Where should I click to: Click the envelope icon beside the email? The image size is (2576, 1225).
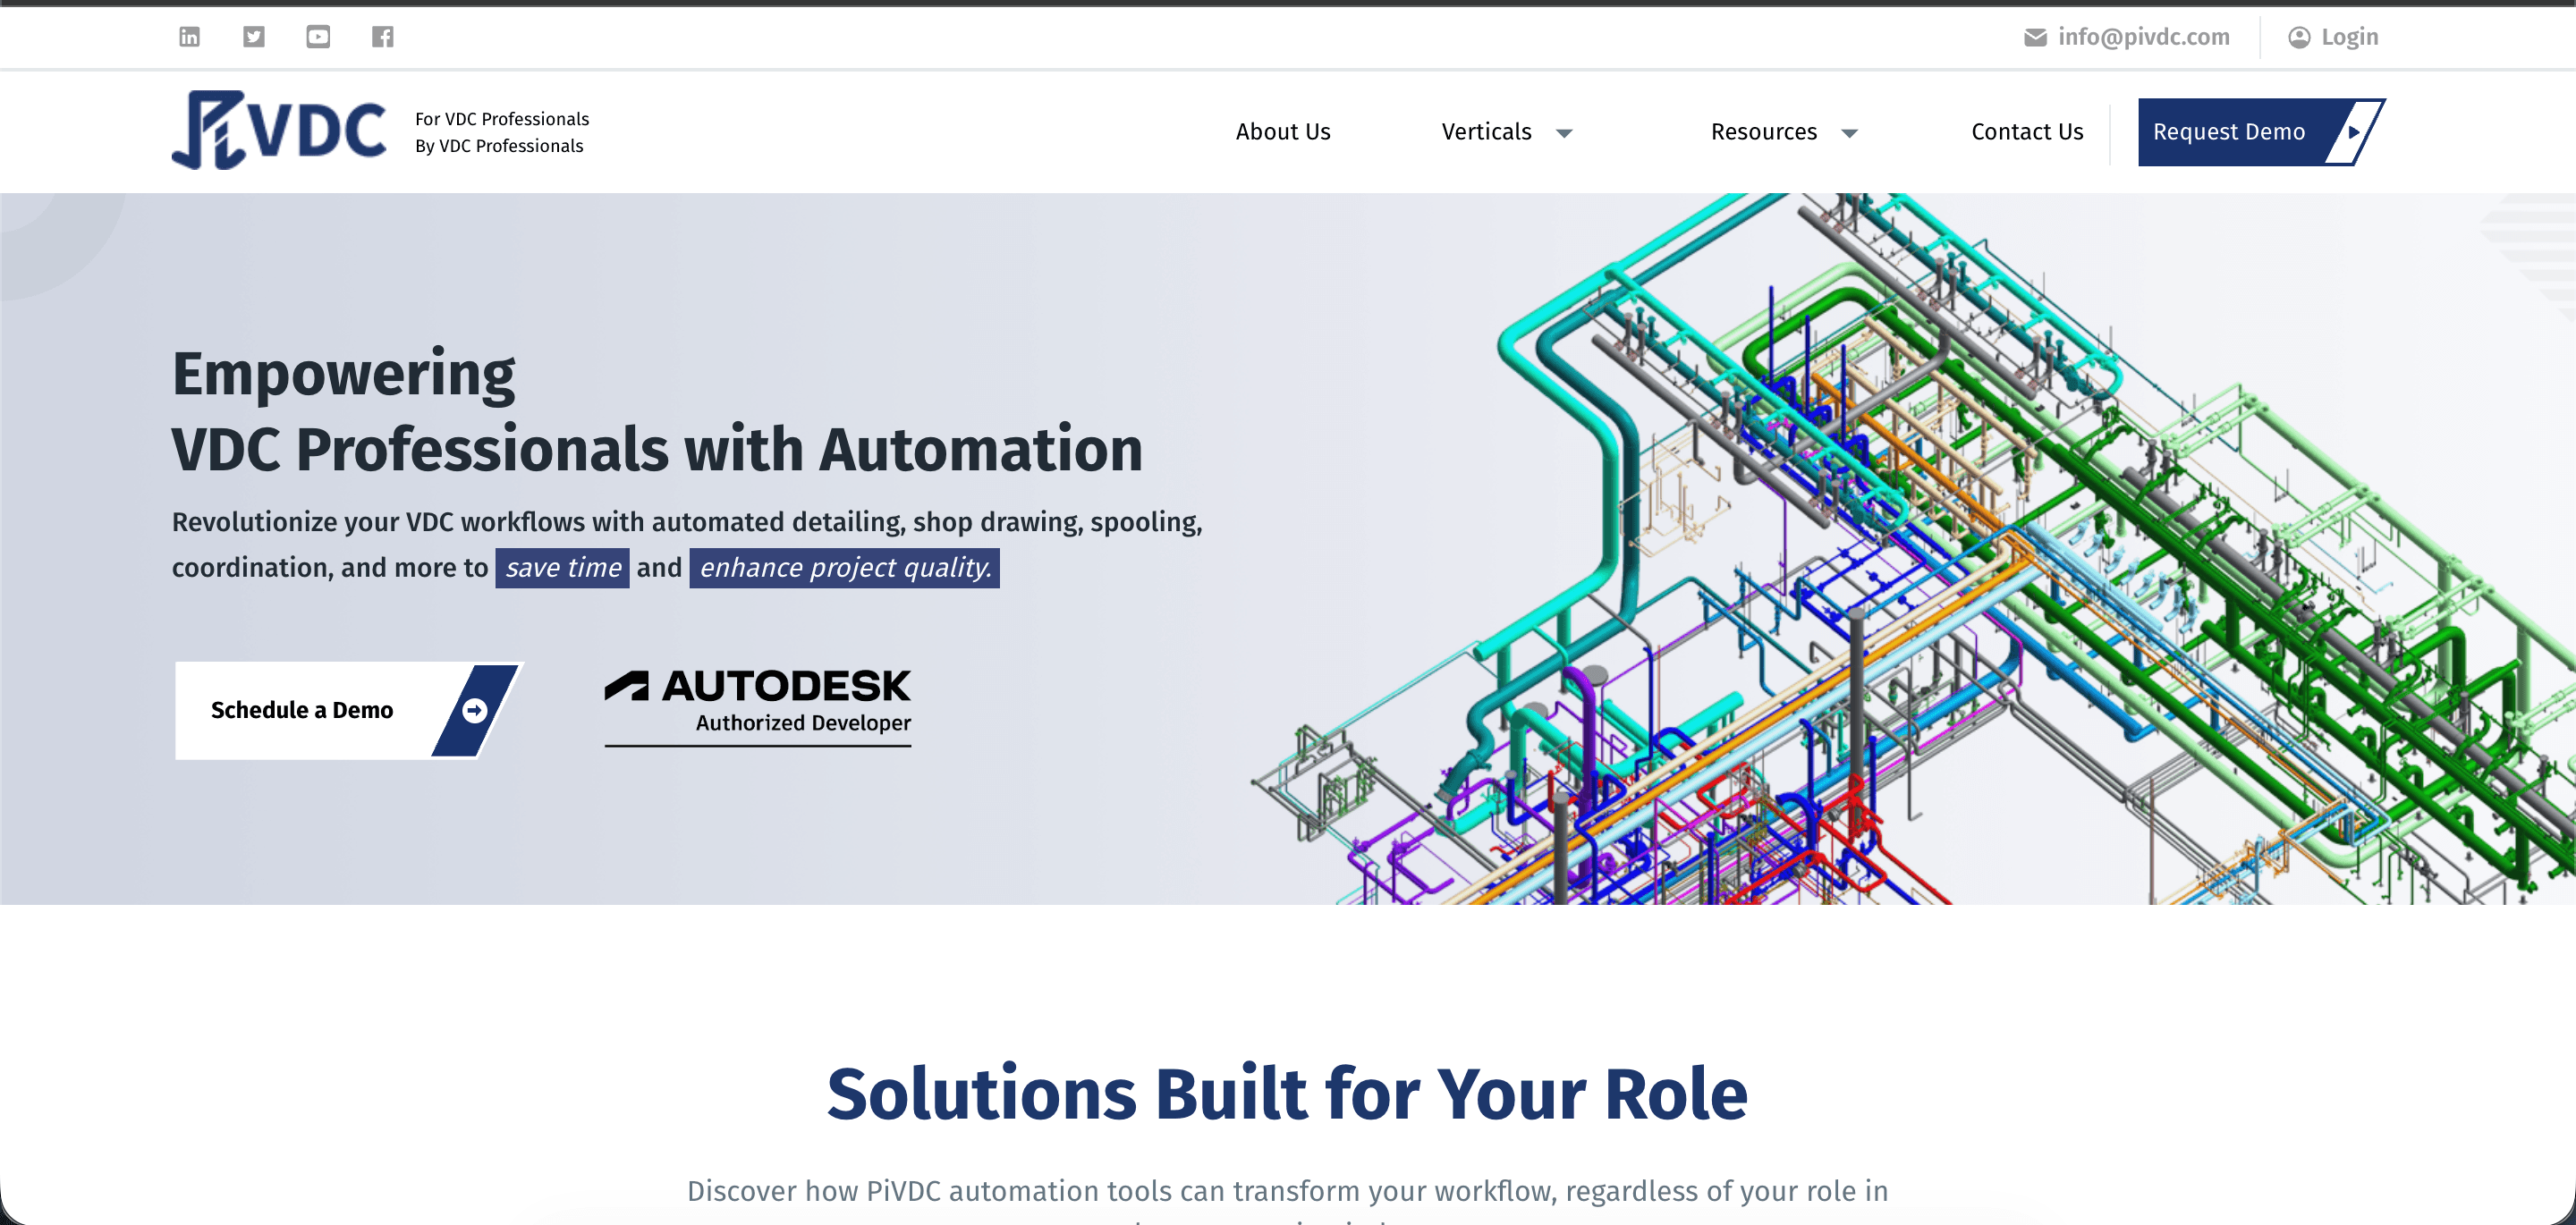2035,38
